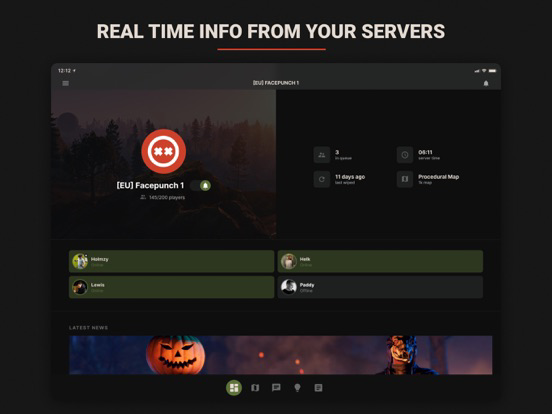Toggle server notifications for [EU] Facepunch 1
552x414 pixels.
point(201,186)
